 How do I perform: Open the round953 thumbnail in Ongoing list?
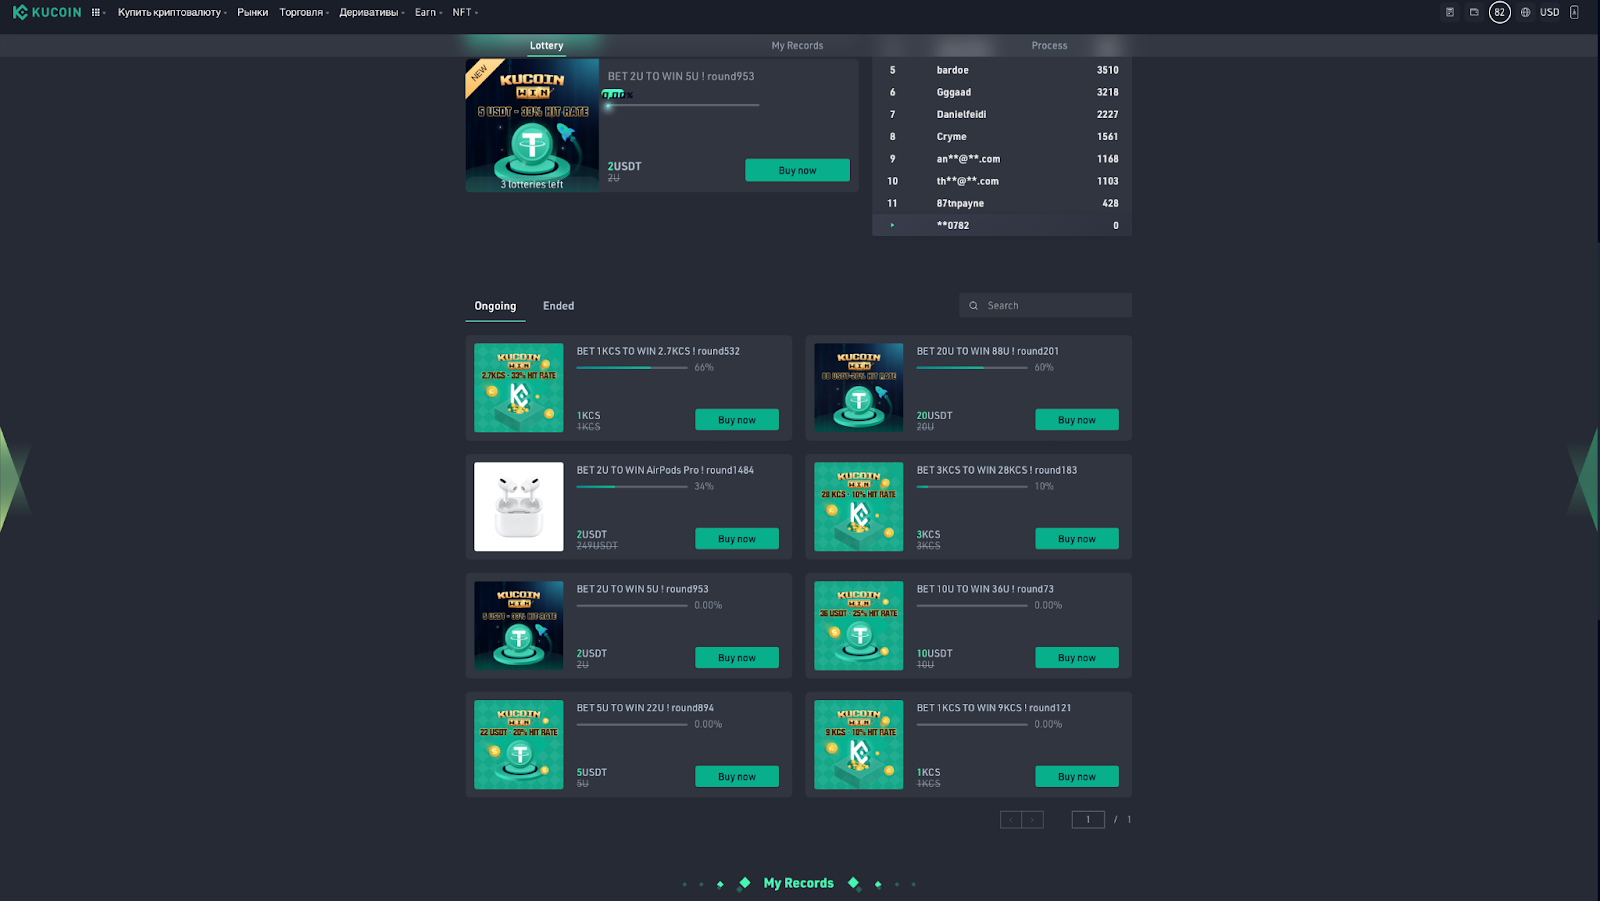point(519,626)
